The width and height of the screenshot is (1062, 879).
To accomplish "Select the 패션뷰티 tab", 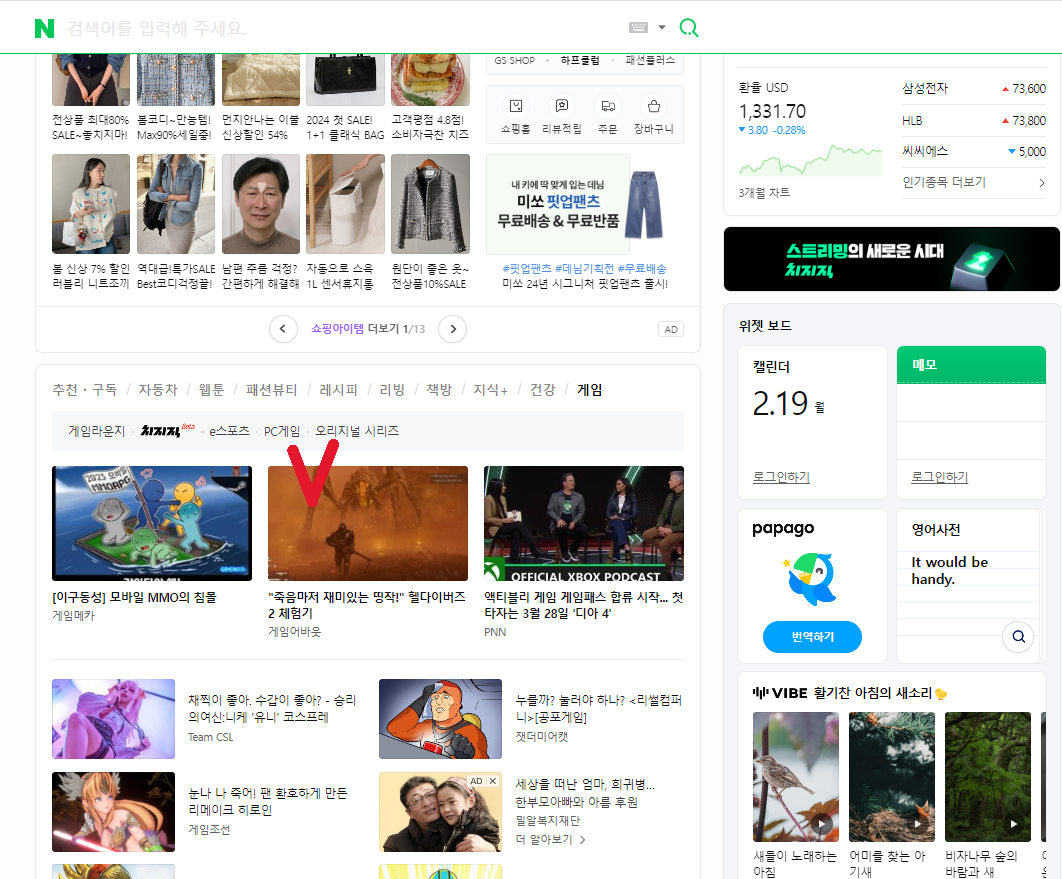I will coord(272,390).
